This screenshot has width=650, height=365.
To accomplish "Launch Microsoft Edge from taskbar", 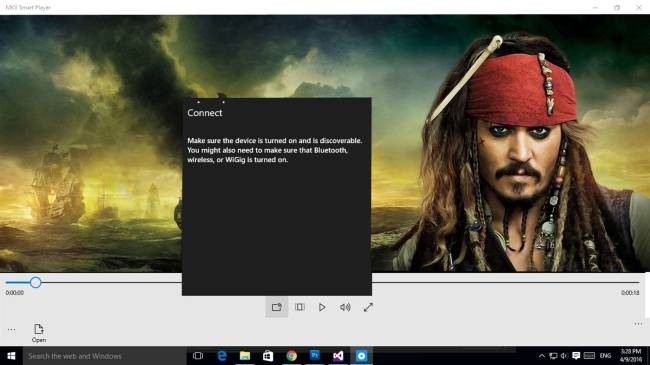I will tap(222, 356).
